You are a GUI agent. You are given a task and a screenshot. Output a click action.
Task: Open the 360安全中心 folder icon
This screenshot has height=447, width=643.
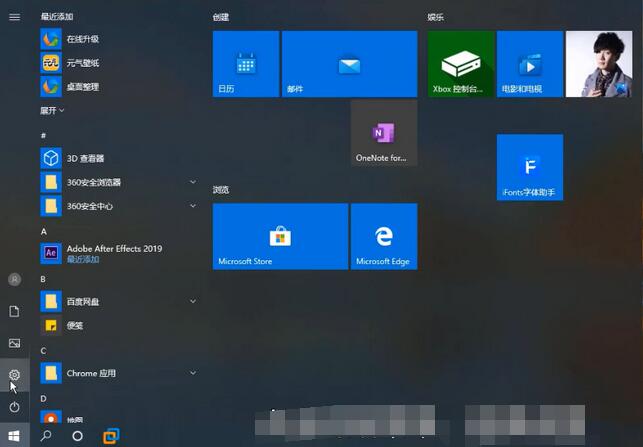click(x=51, y=206)
